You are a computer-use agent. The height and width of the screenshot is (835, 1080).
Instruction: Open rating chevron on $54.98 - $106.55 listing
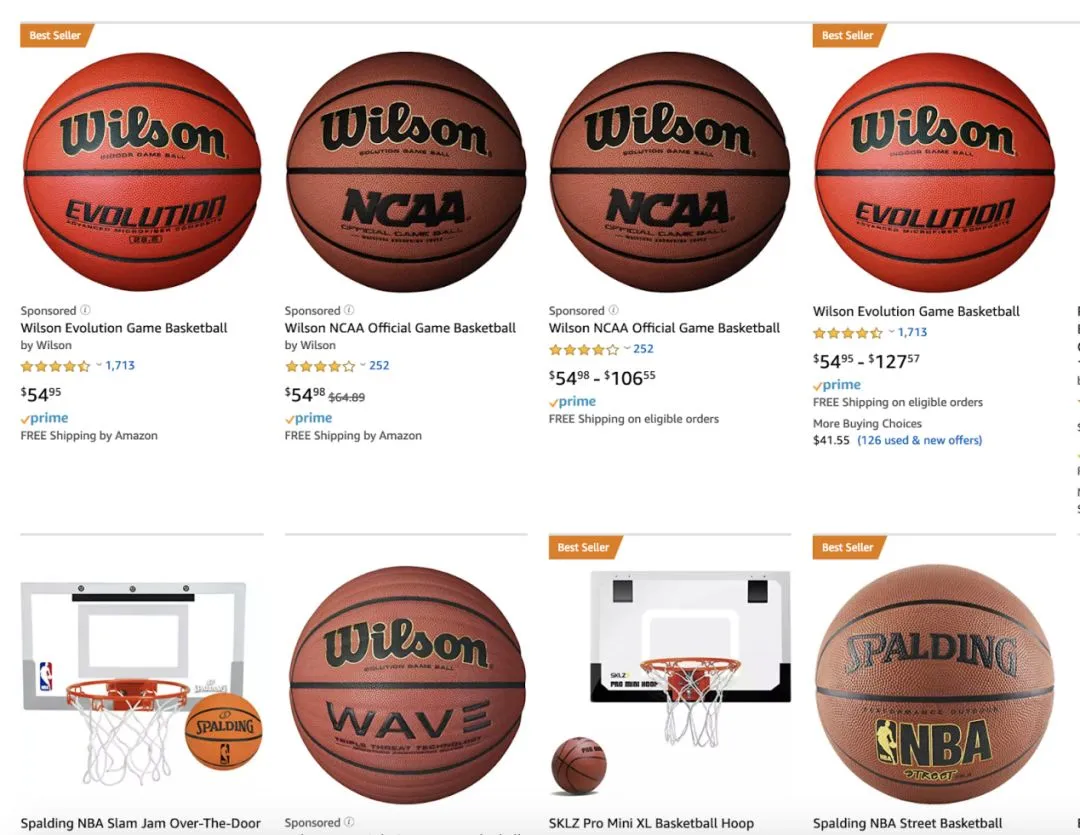pyautogui.click(x=627, y=348)
